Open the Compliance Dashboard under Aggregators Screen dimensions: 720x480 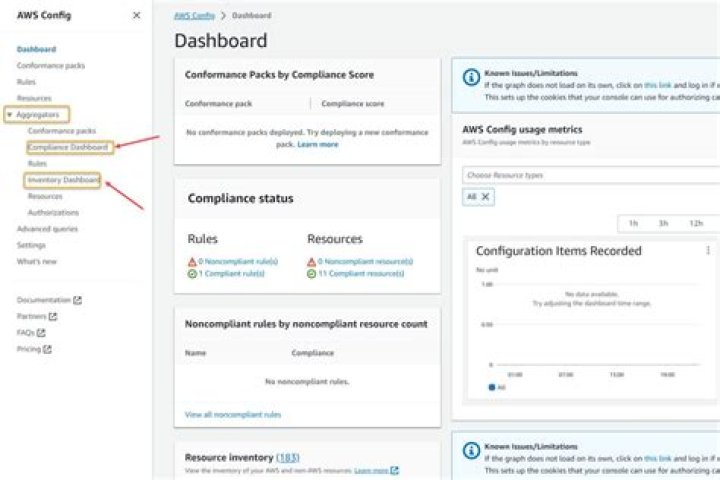[x=68, y=147]
